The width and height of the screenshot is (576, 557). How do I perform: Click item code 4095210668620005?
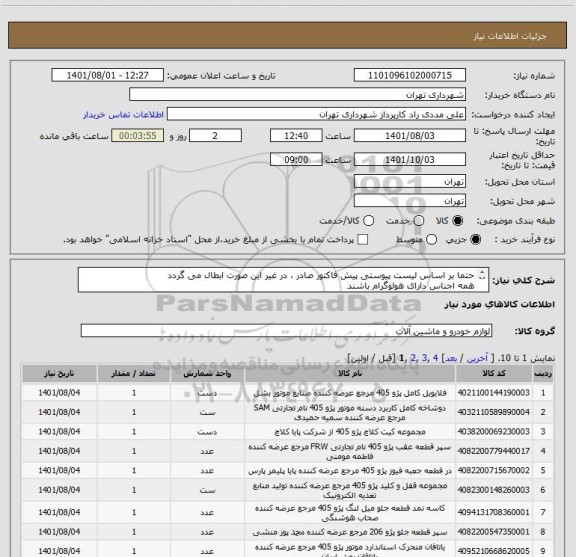[494, 551]
